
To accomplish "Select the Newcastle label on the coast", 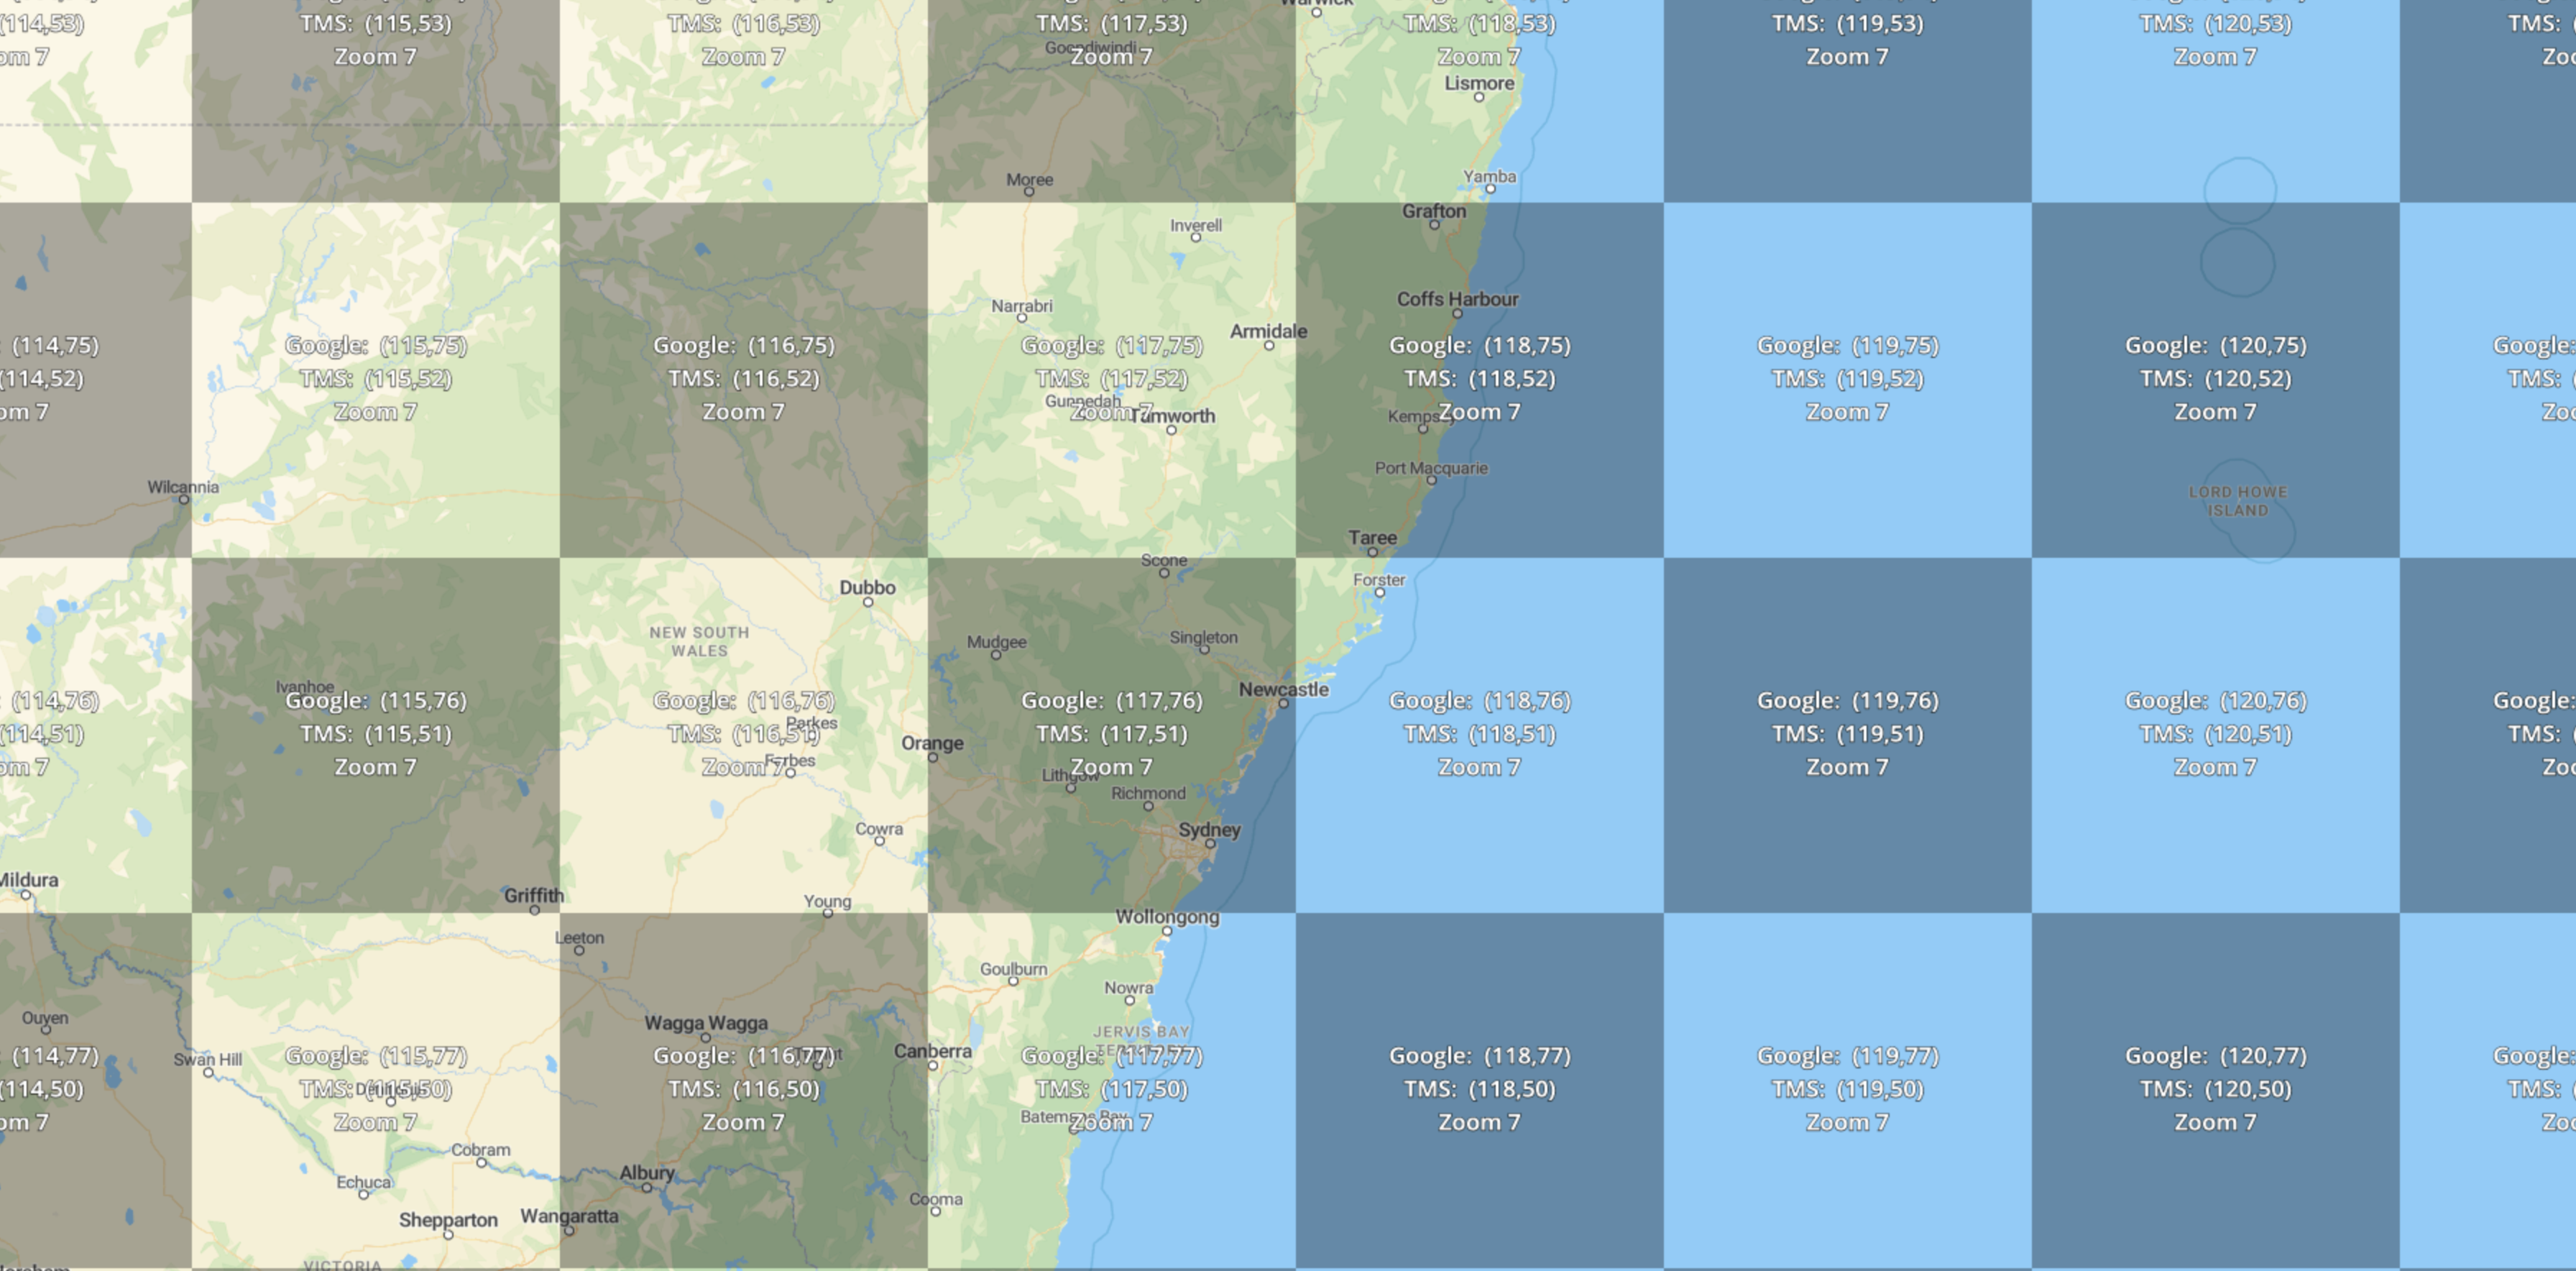I will click(1283, 689).
